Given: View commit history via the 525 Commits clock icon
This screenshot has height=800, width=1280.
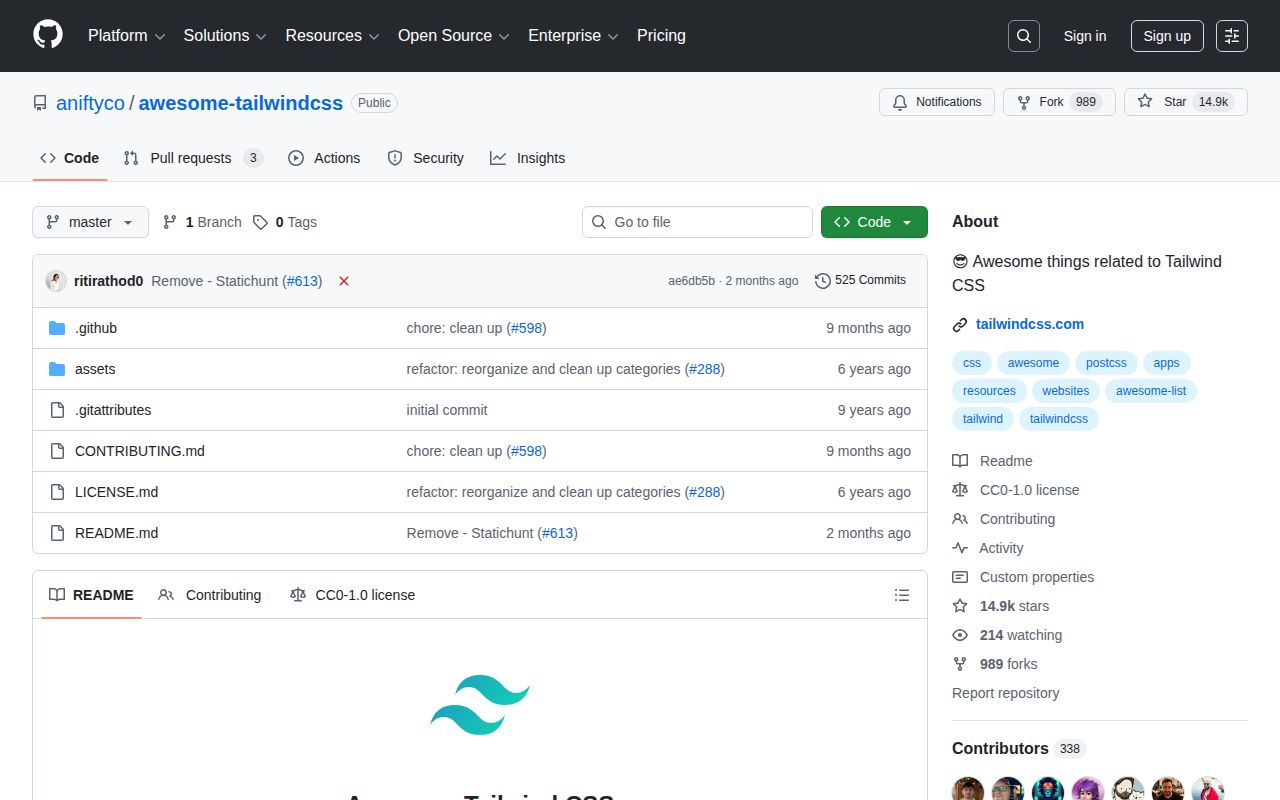Looking at the screenshot, I should tap(823, 280).
